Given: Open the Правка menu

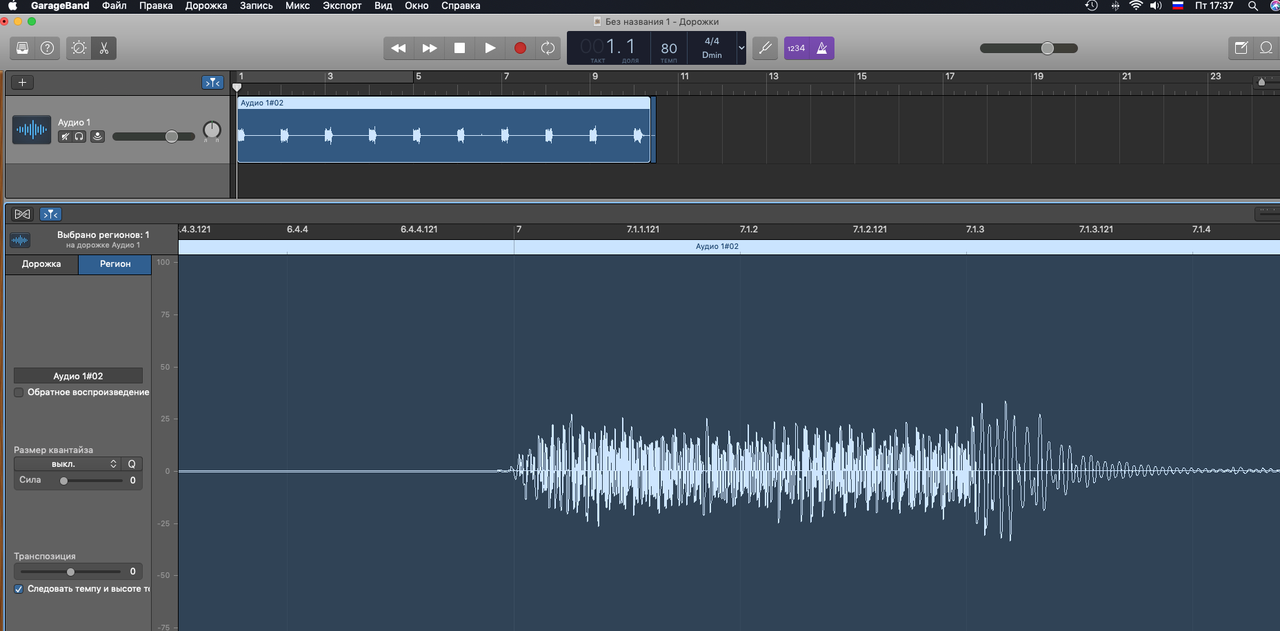Looking at the screenshot, I should tap(156, 6).
